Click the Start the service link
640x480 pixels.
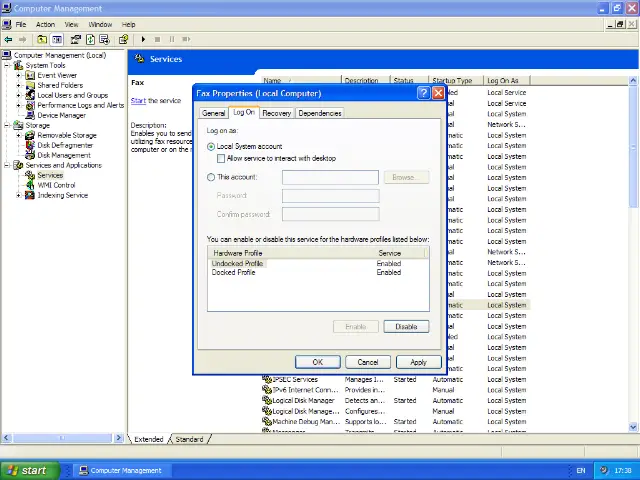[138, 100]
